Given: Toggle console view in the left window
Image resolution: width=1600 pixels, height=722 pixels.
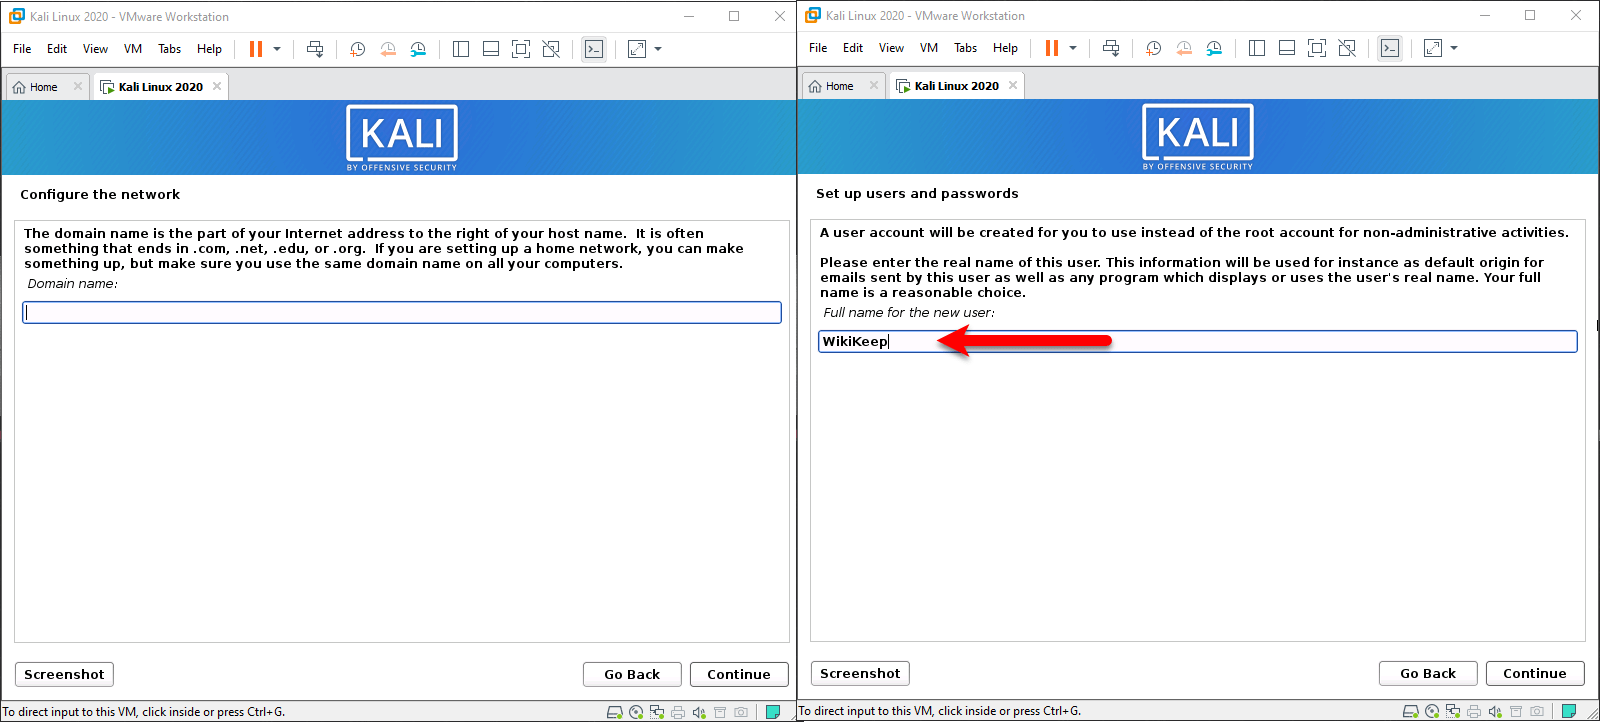Looking at the screenshot, I should coord(594,49).
